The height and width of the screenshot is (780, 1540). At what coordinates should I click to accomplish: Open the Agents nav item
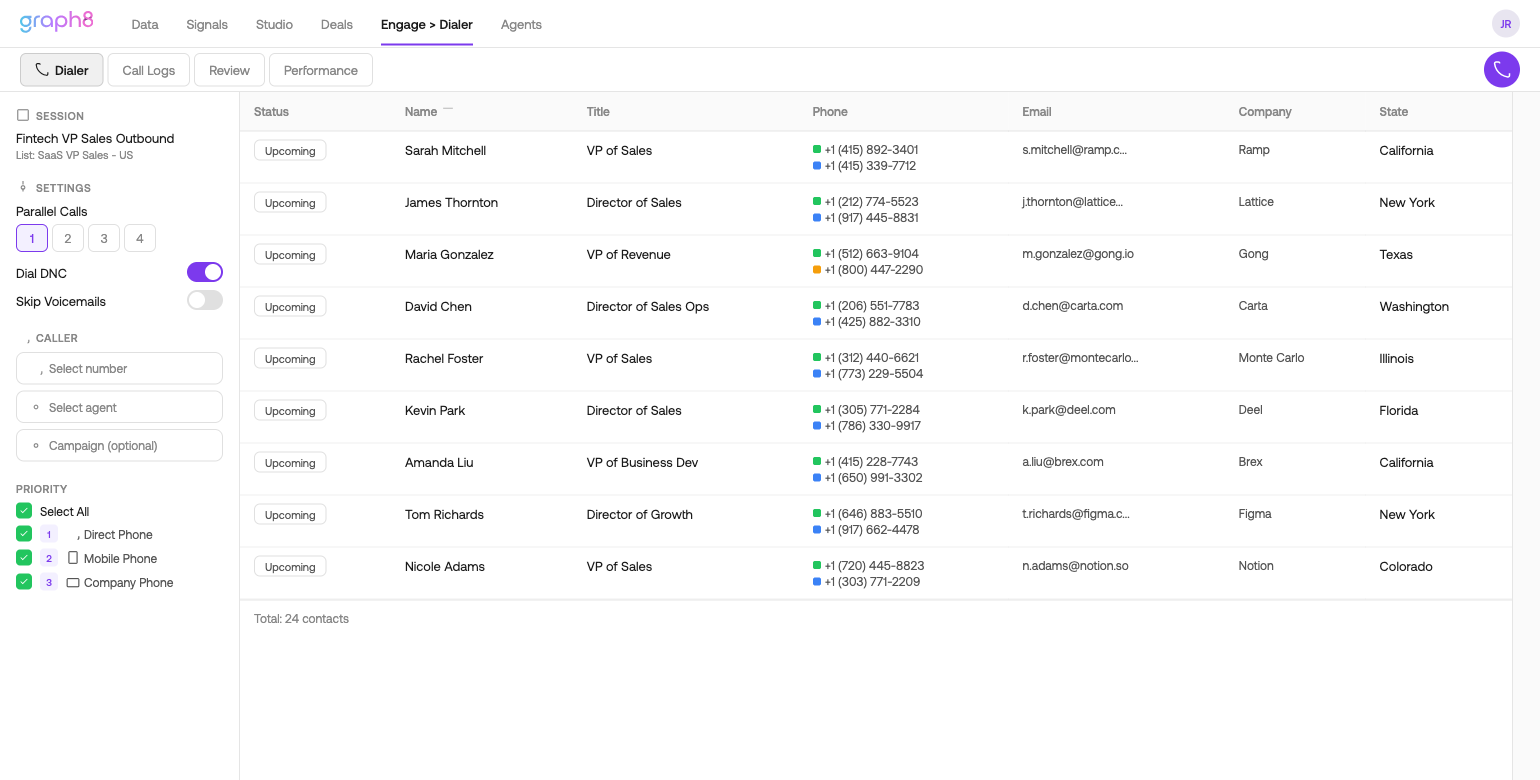tap(521, 24)
